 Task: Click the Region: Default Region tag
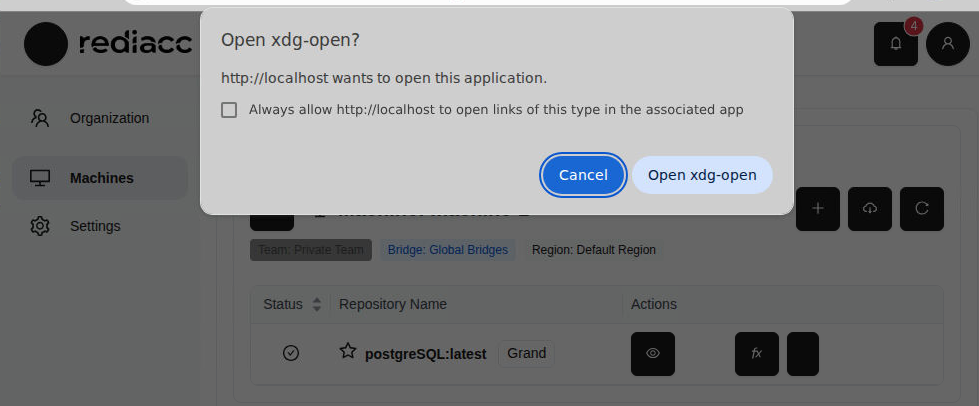point(594,250)
